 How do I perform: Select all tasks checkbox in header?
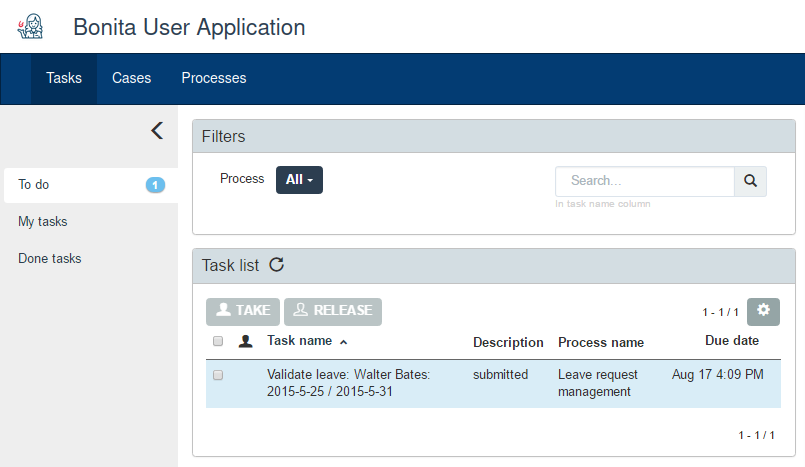(x=218, y=342)
